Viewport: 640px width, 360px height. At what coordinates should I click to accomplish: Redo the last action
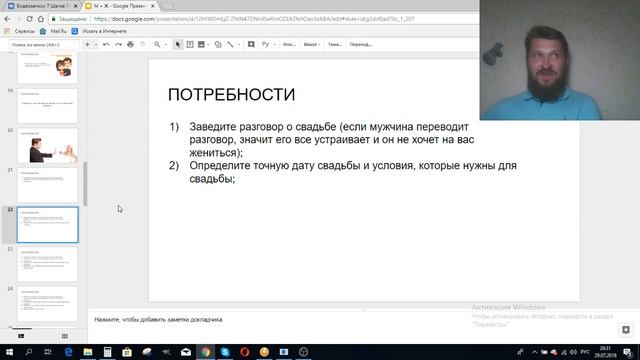(x=118, y=44)
